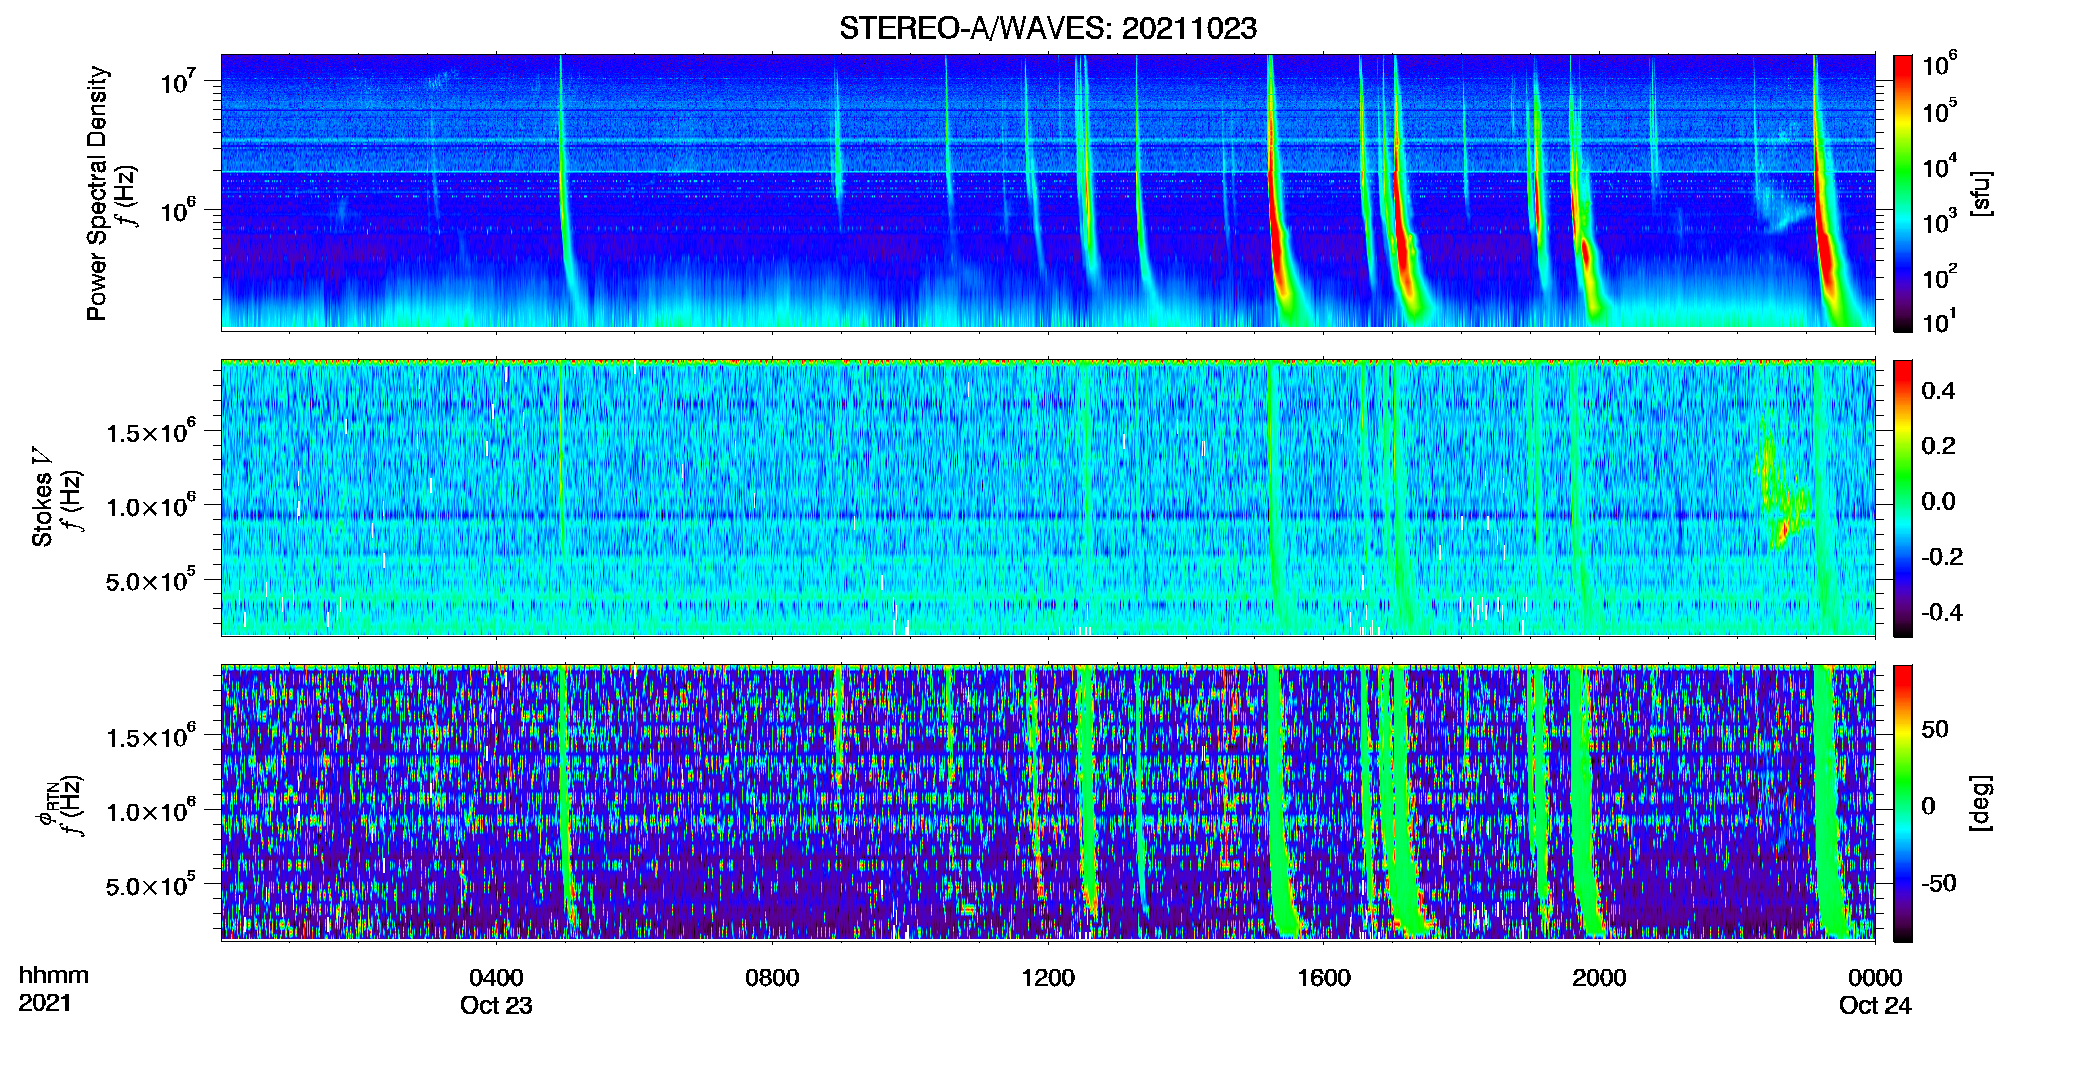This screenshot has width=2096, height=1080.
Task: Click the 0.2 Stokes V colorbar label
Action: (1938, 445)
